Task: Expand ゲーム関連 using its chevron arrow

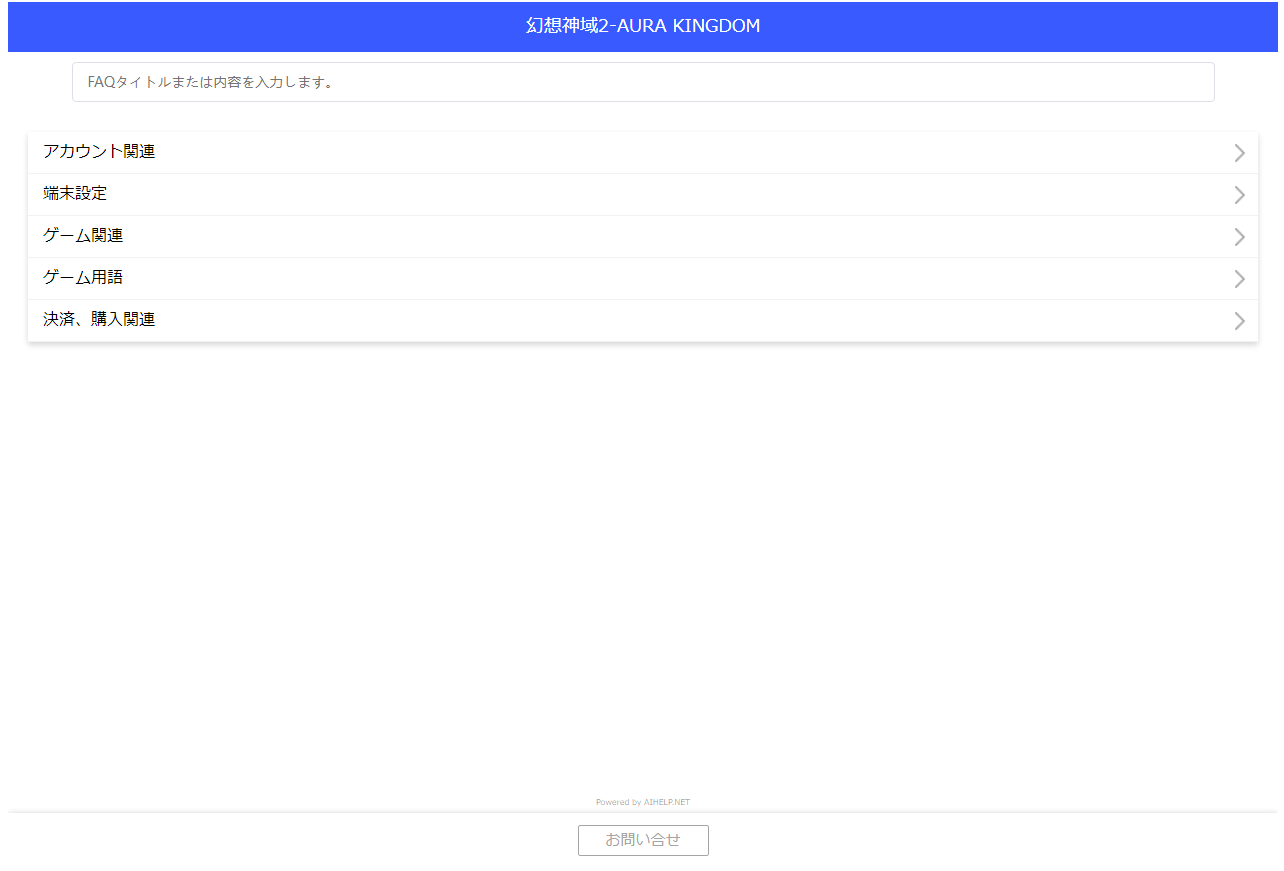Action: (x=1240, y=237)
